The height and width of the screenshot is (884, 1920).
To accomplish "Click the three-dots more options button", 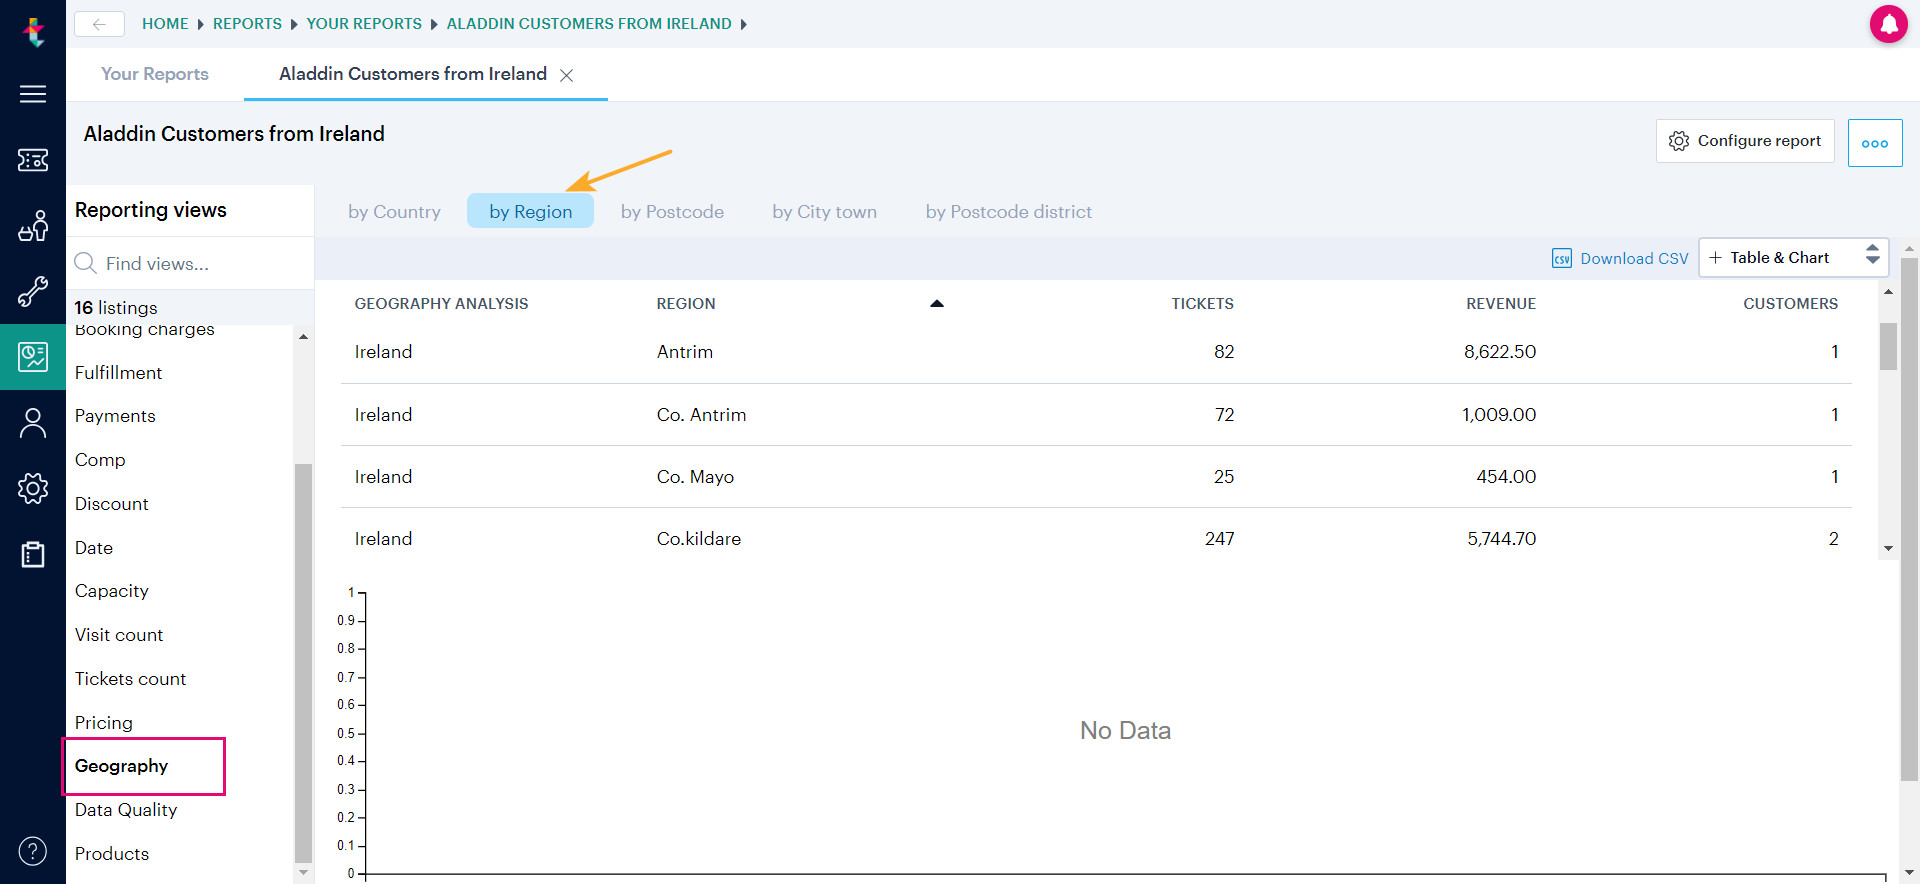I will click(x=1875, y=143).
